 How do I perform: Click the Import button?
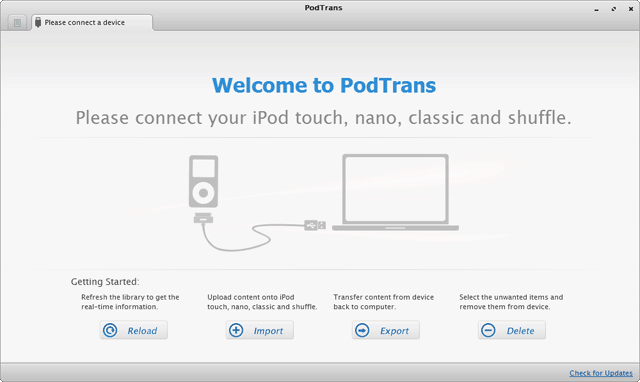pyautogui.click(x=260, y=330)
